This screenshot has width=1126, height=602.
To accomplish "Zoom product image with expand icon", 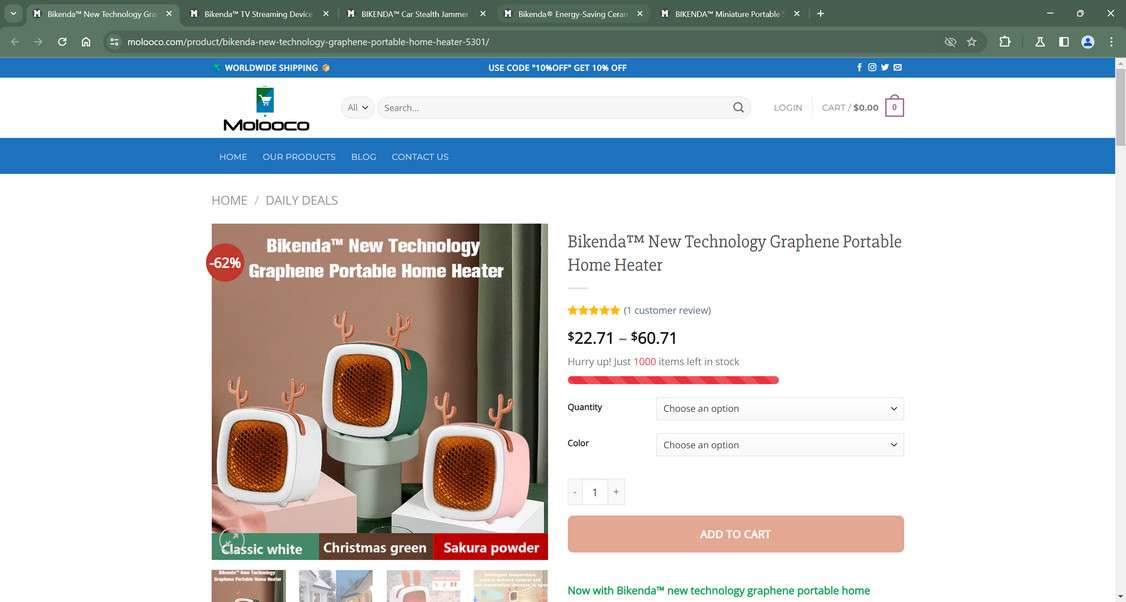I will click(231, 540).
